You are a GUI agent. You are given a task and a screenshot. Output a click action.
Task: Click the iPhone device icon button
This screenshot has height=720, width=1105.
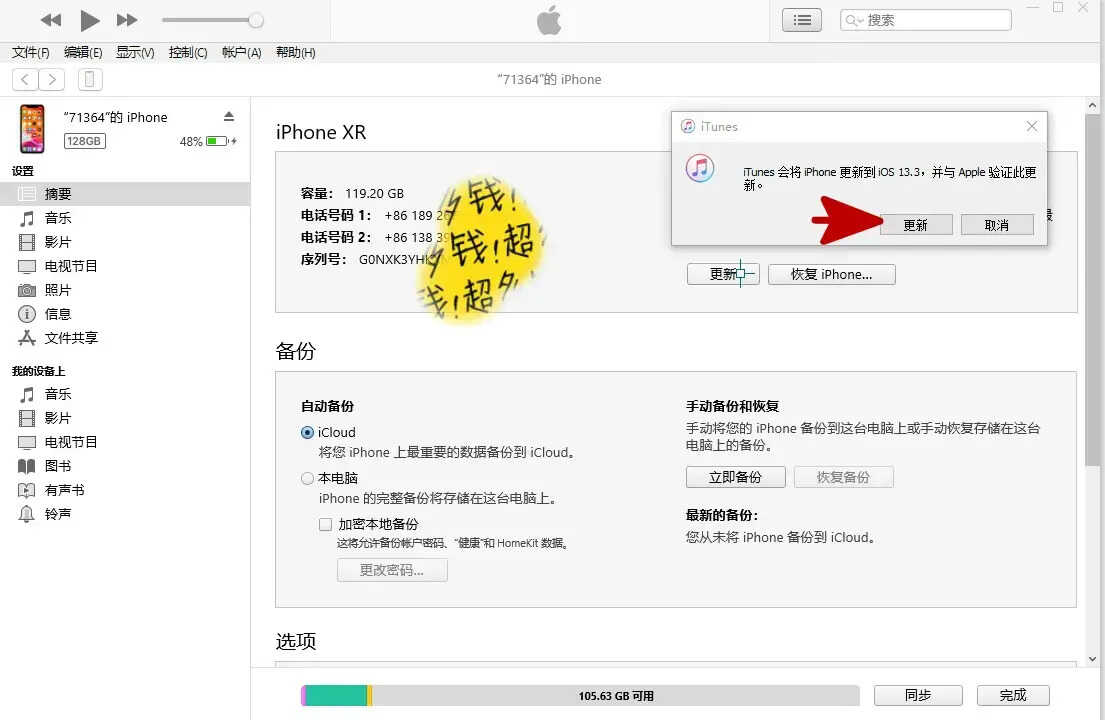[89, 80]
